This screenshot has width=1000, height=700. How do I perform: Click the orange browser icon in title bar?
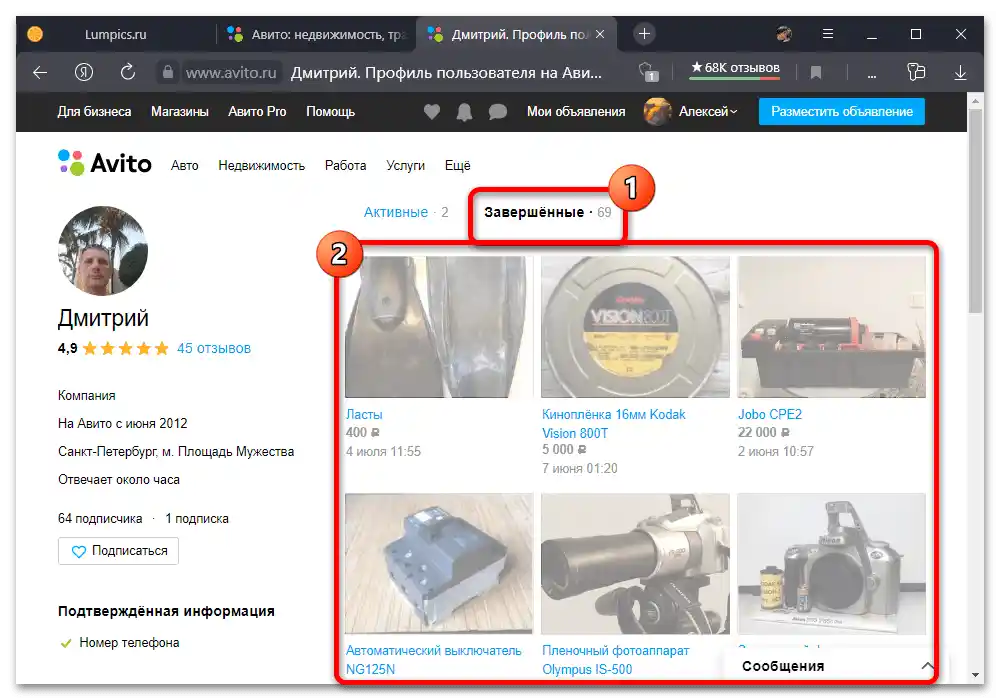point(35,34)
